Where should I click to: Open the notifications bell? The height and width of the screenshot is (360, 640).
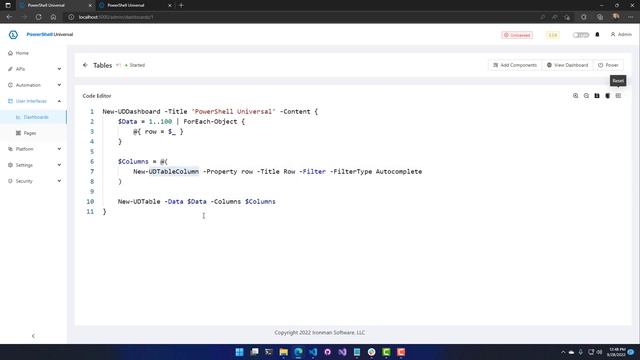[598, 35]
